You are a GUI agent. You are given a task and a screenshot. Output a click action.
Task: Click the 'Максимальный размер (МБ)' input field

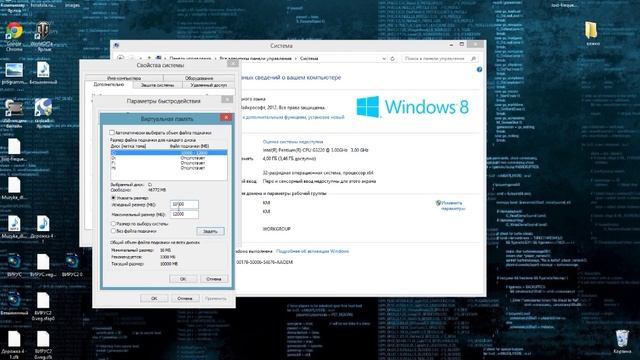[184, 214]
